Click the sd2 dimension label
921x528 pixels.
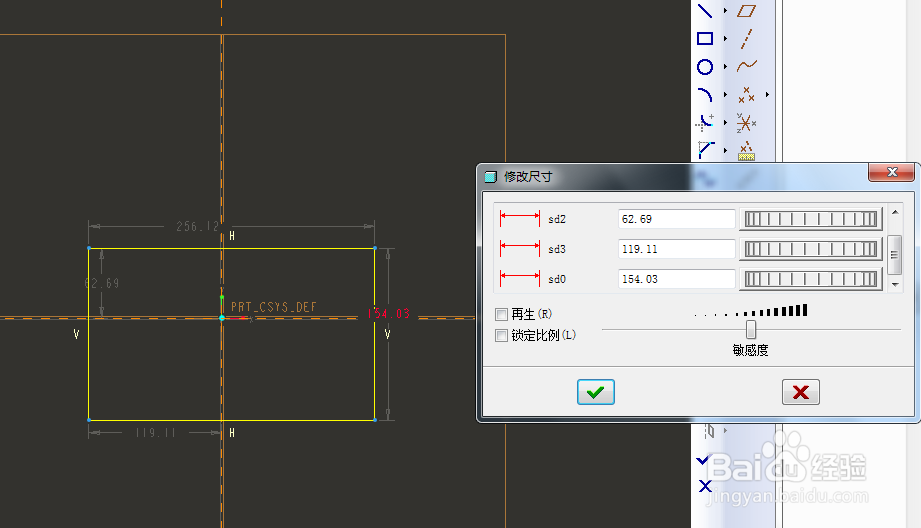click(557, 219)
